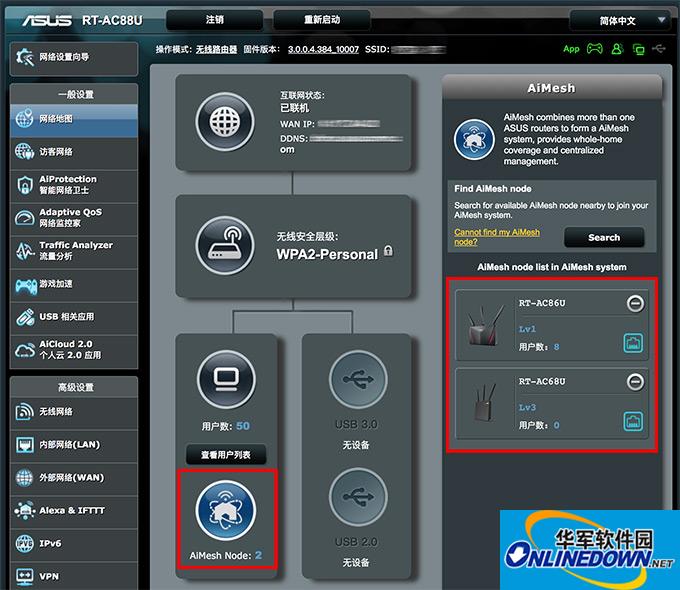Click WPA2-Personal security level text
680x590 pixels.
pyautogui.click(x=327, y=254)
